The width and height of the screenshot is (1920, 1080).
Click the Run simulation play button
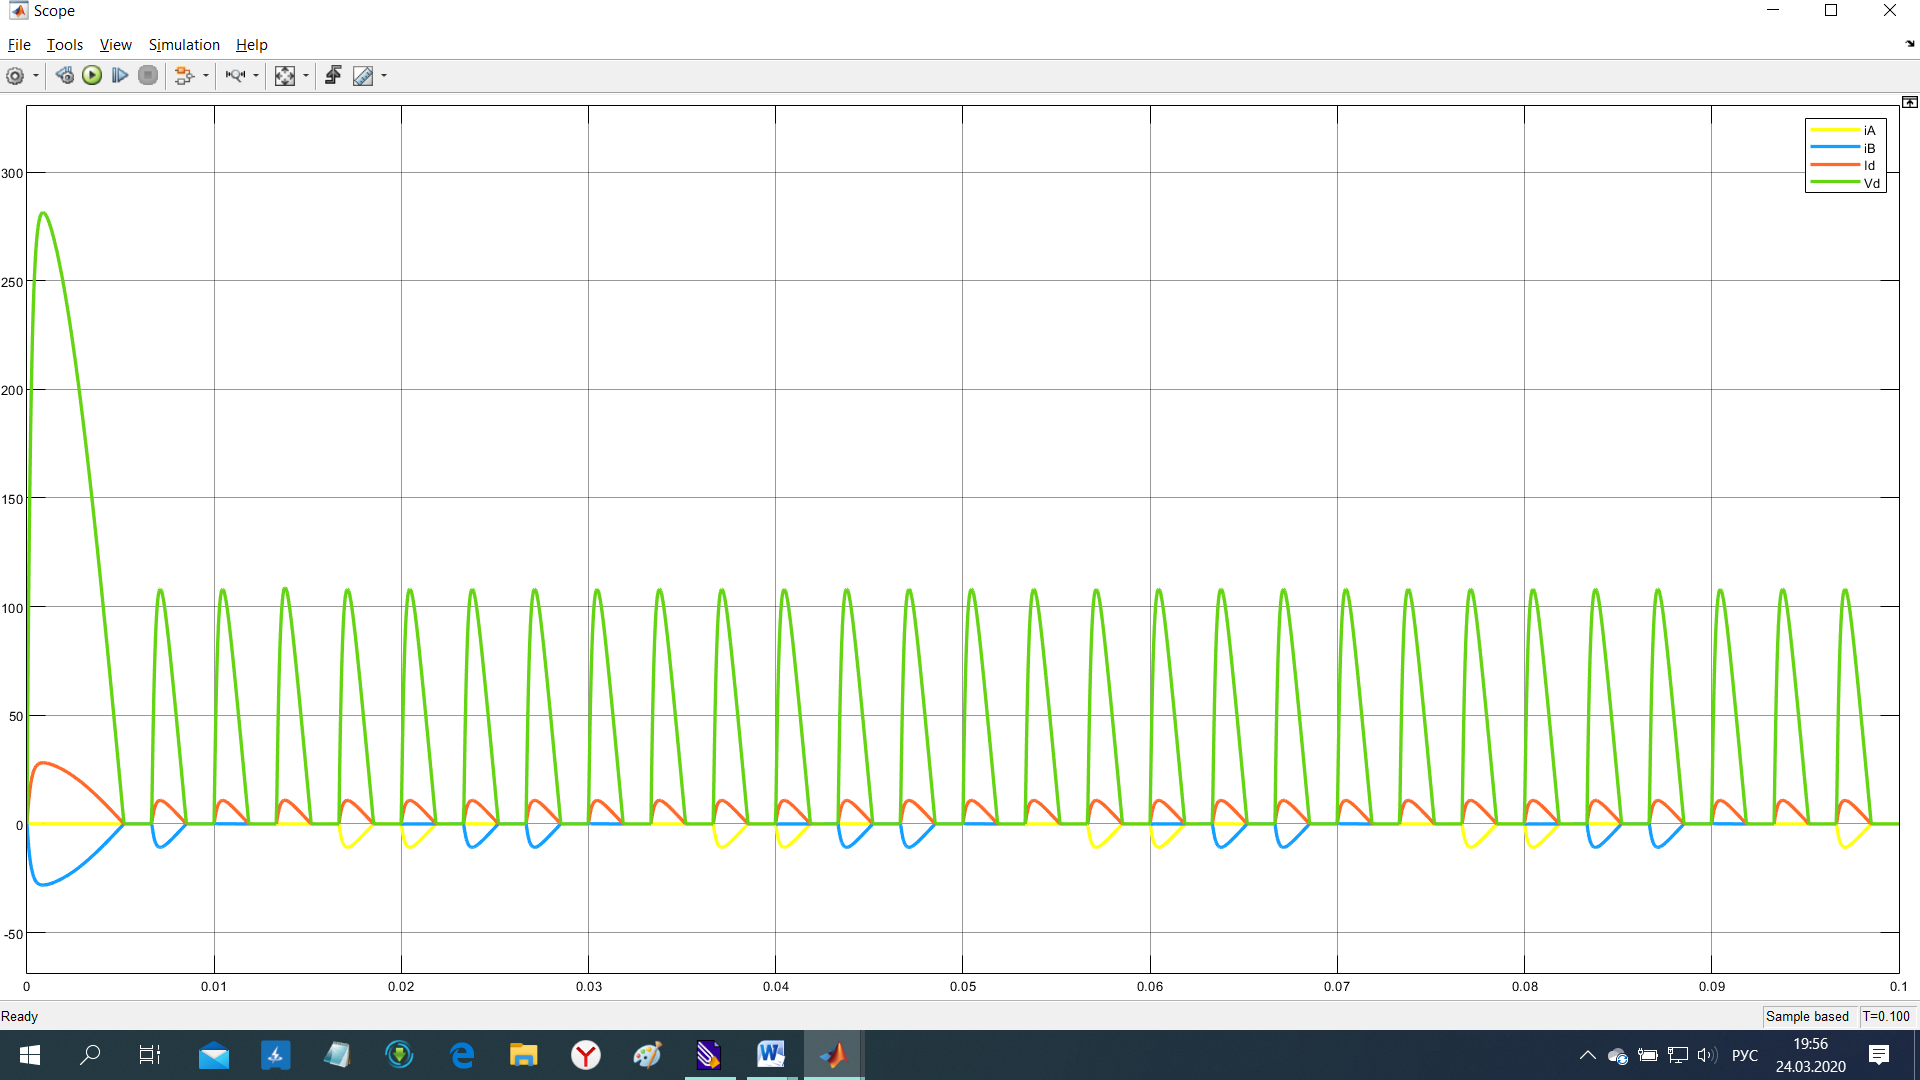(92, 76)
